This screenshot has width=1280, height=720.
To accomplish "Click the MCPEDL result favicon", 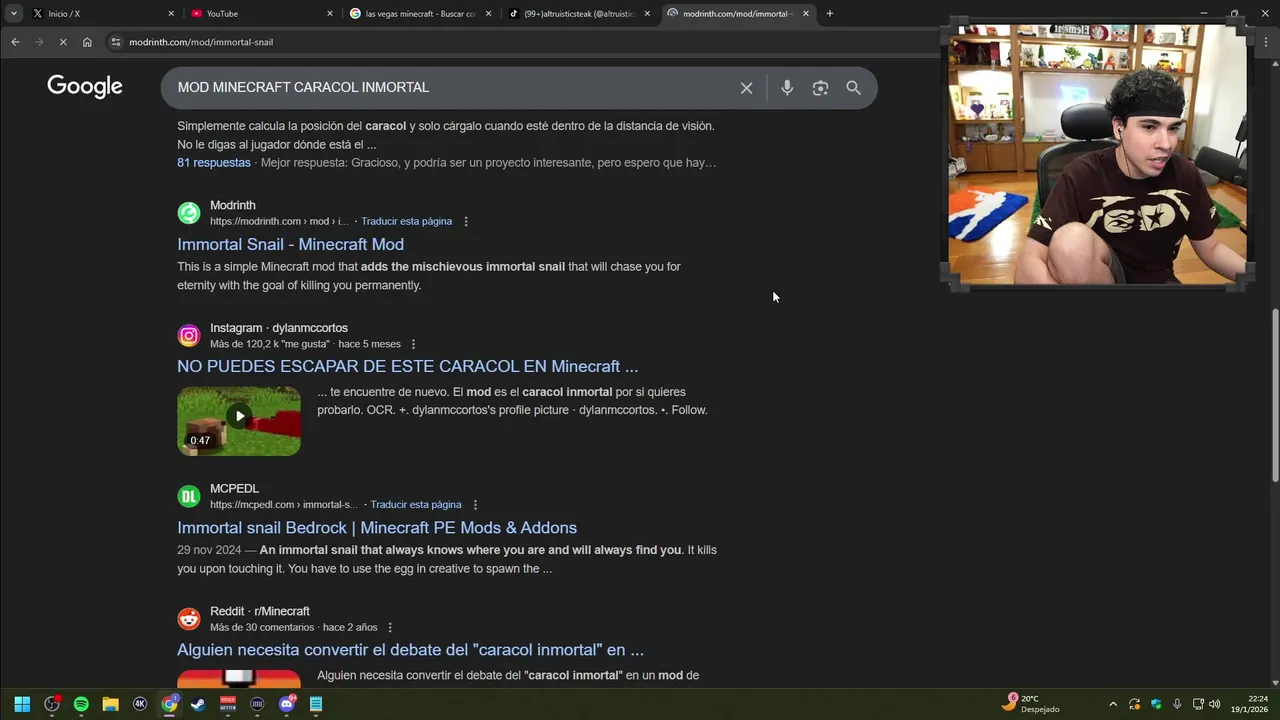I will (x=189, y=496).
